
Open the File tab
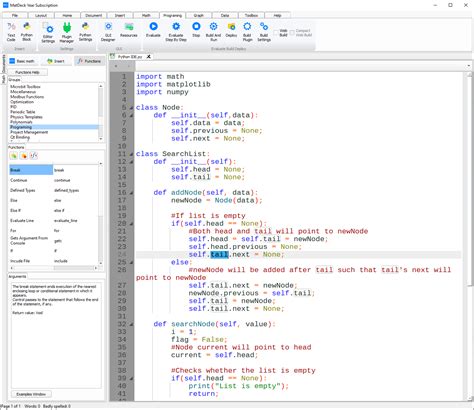click(x=15, y=15)
